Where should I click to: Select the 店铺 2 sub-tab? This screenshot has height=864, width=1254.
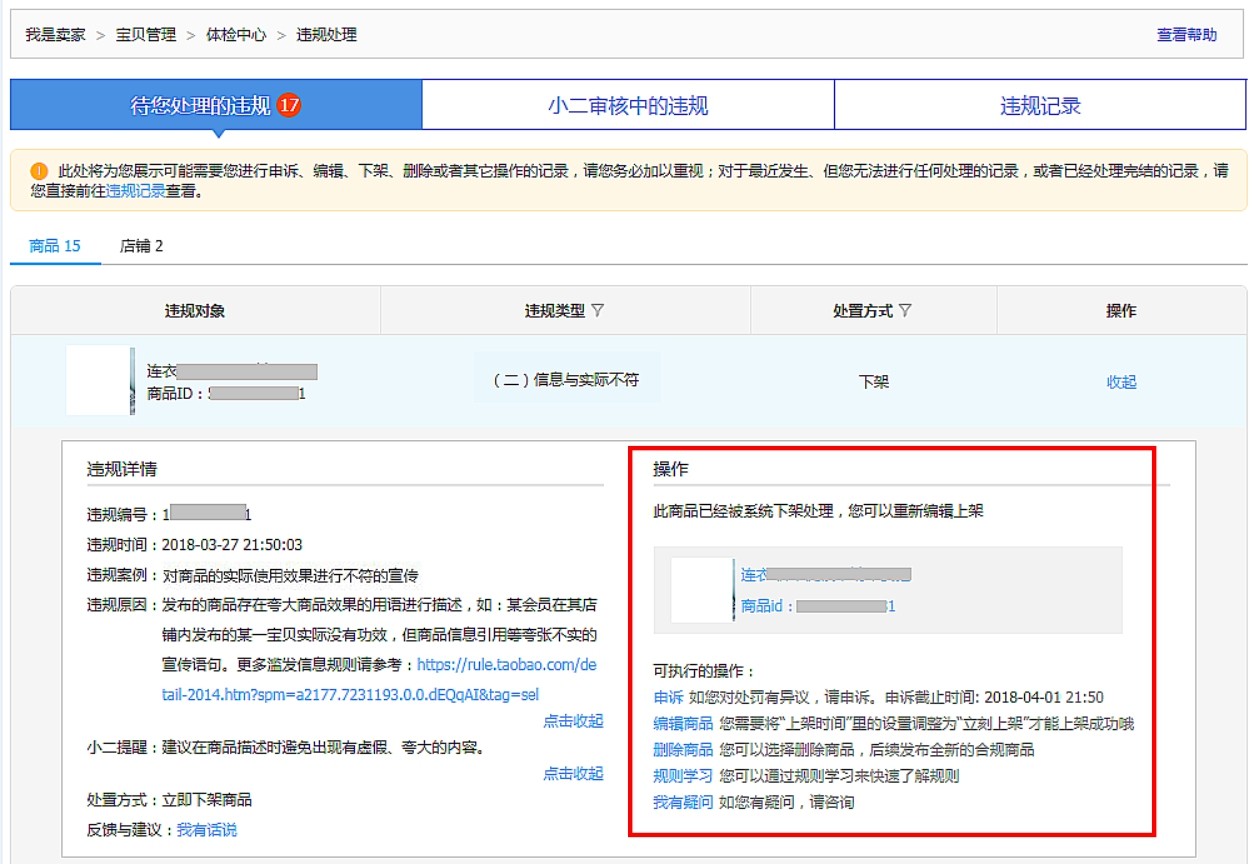[x=141, y=246]
